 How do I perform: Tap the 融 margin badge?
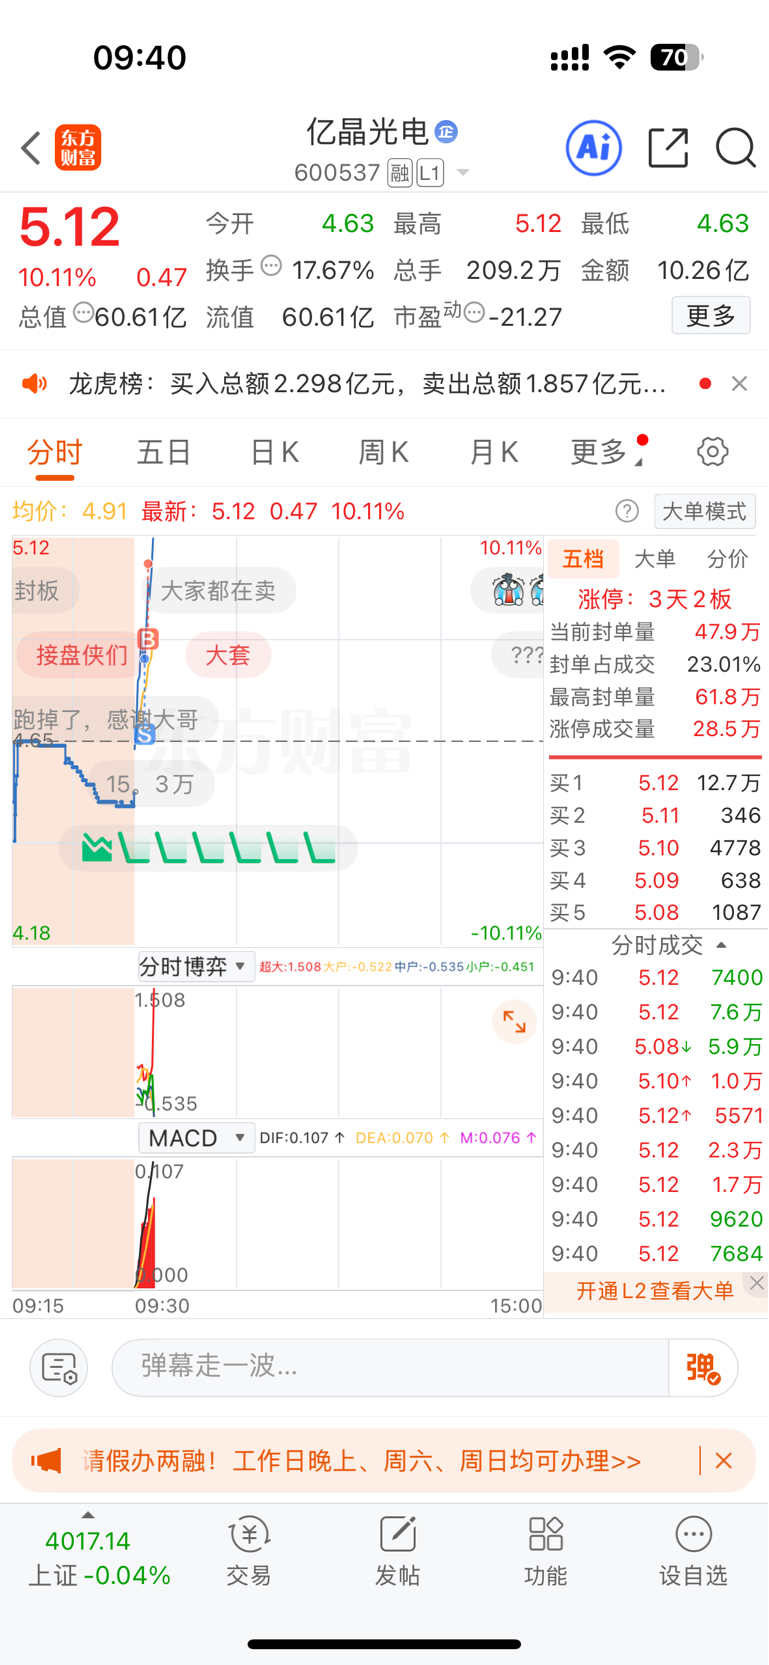coord(400,173)
